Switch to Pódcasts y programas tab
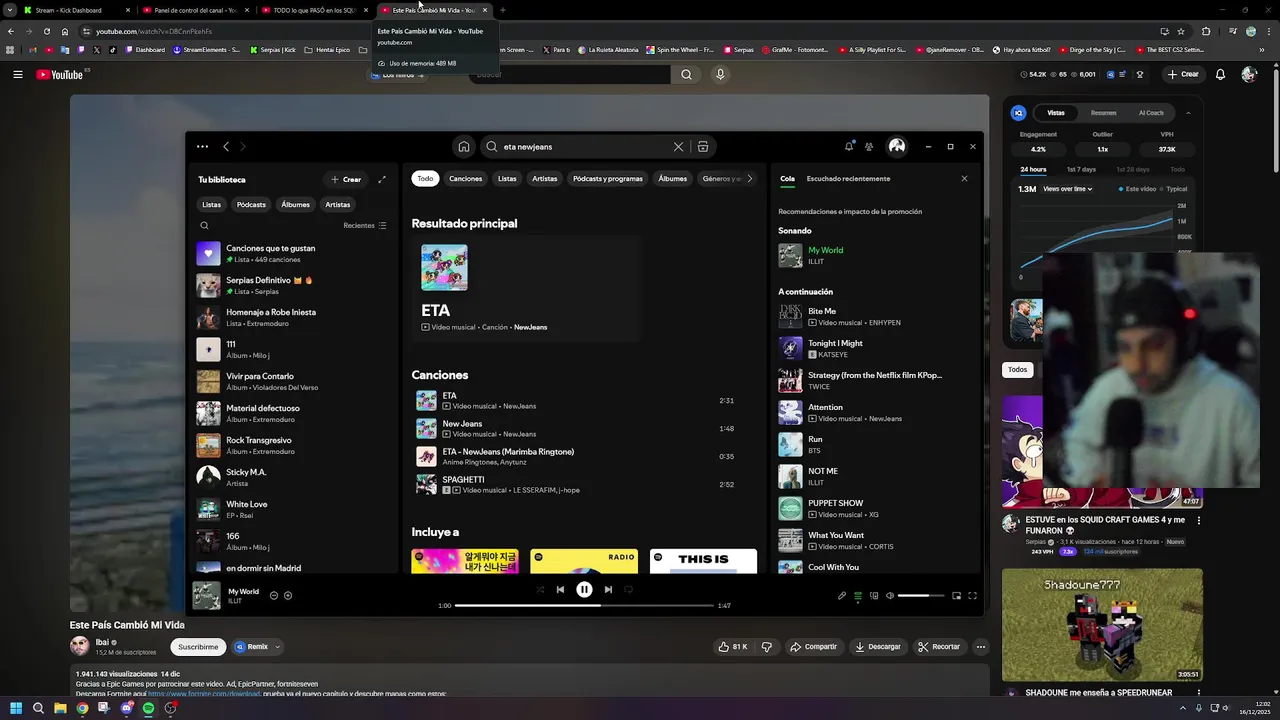The height and width of the screenshot is (720, 1280). point(608,179)
